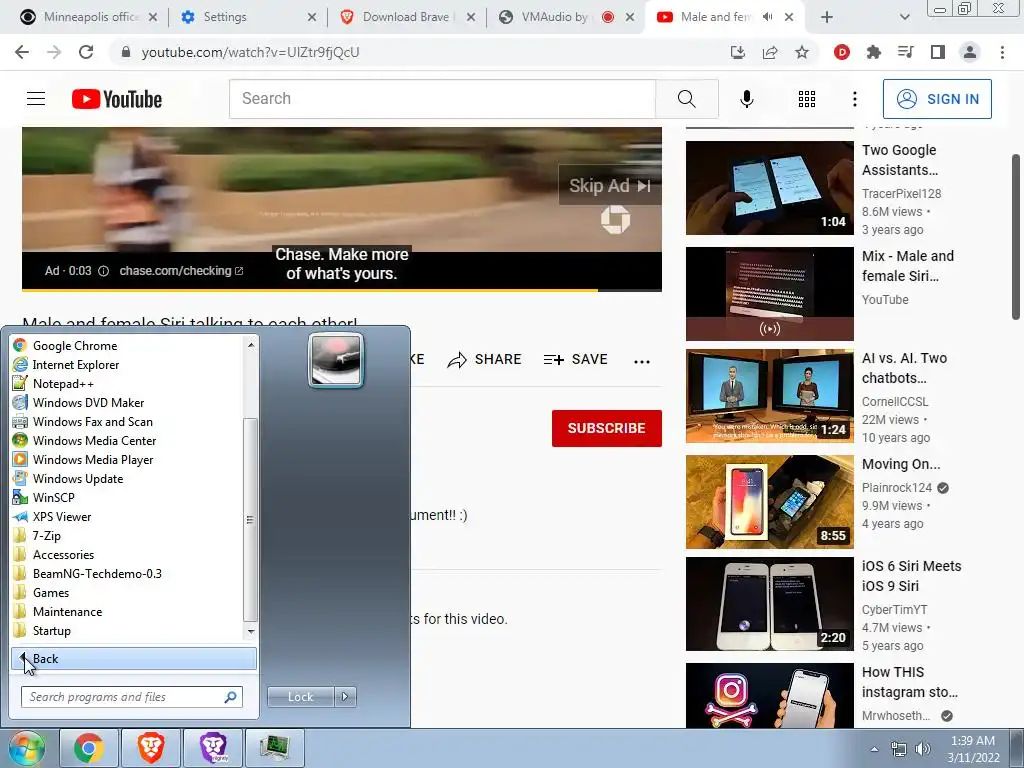Click the Windows Start orb
Viewport: 1024px width, 768px height.
pos(26,748)
